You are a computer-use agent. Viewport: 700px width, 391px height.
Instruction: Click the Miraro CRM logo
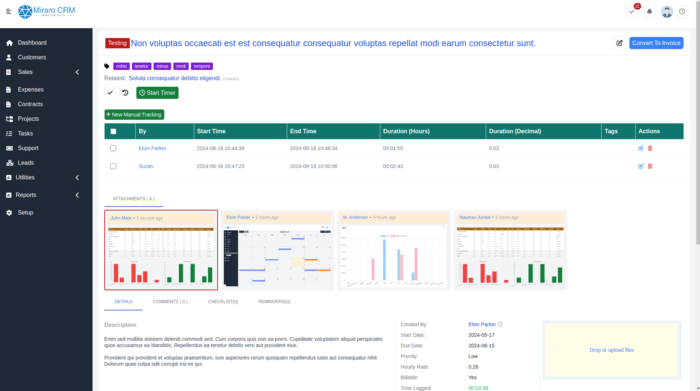click(46, 12)
